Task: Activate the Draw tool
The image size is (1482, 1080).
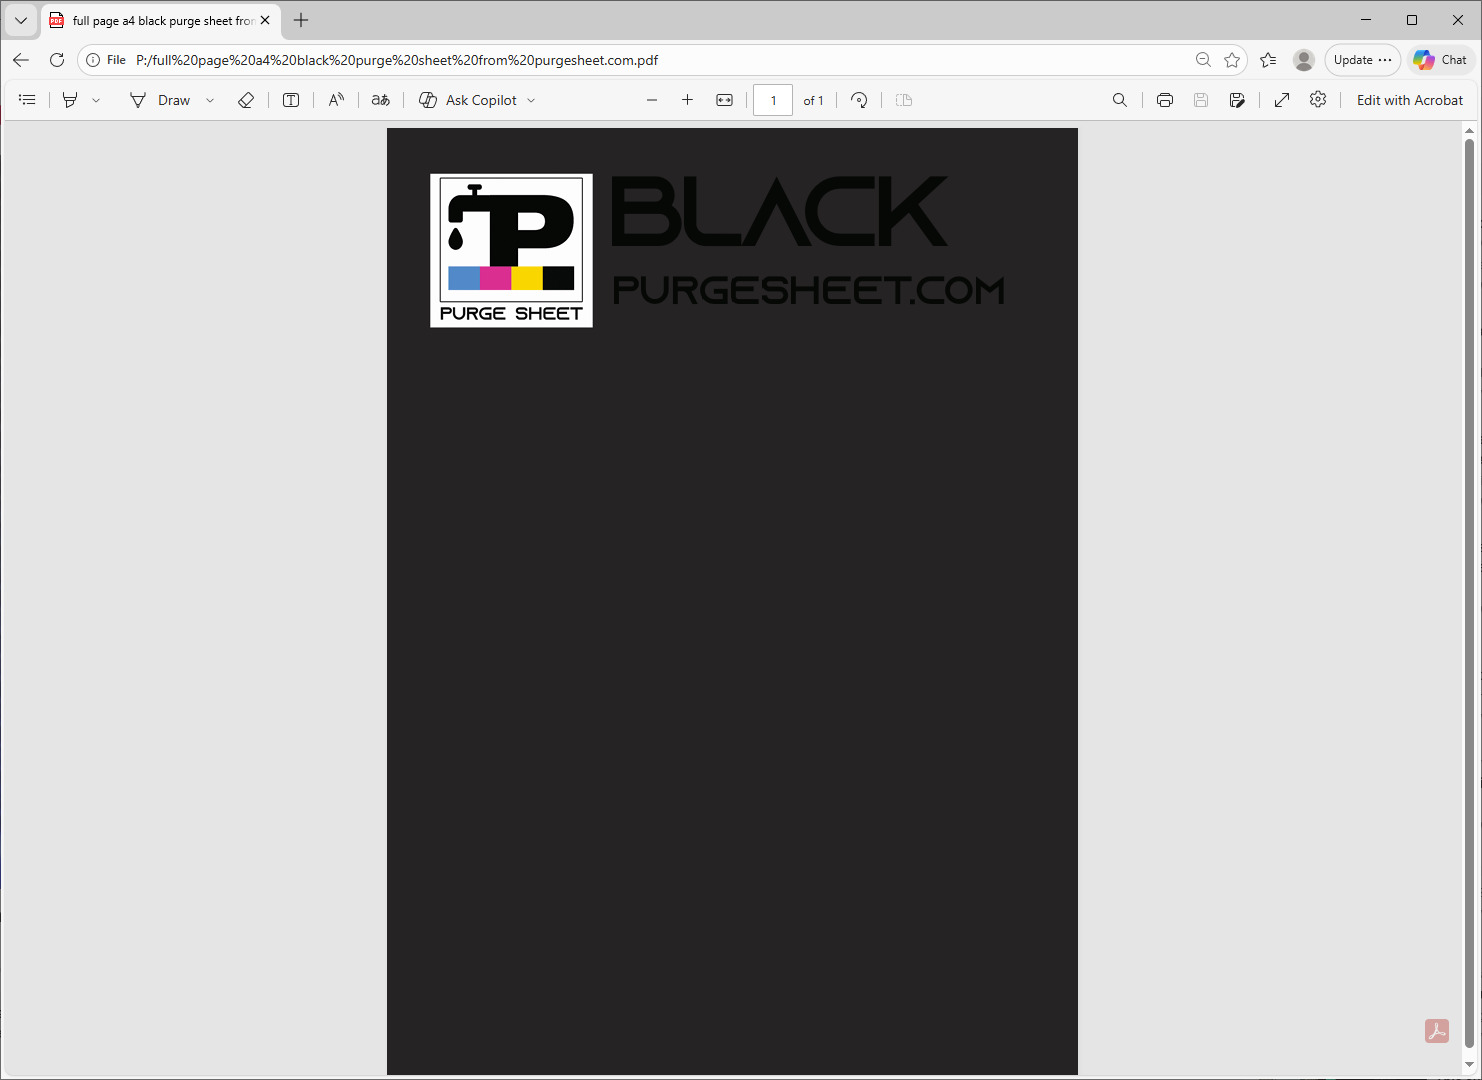Action: coord(160,100)
